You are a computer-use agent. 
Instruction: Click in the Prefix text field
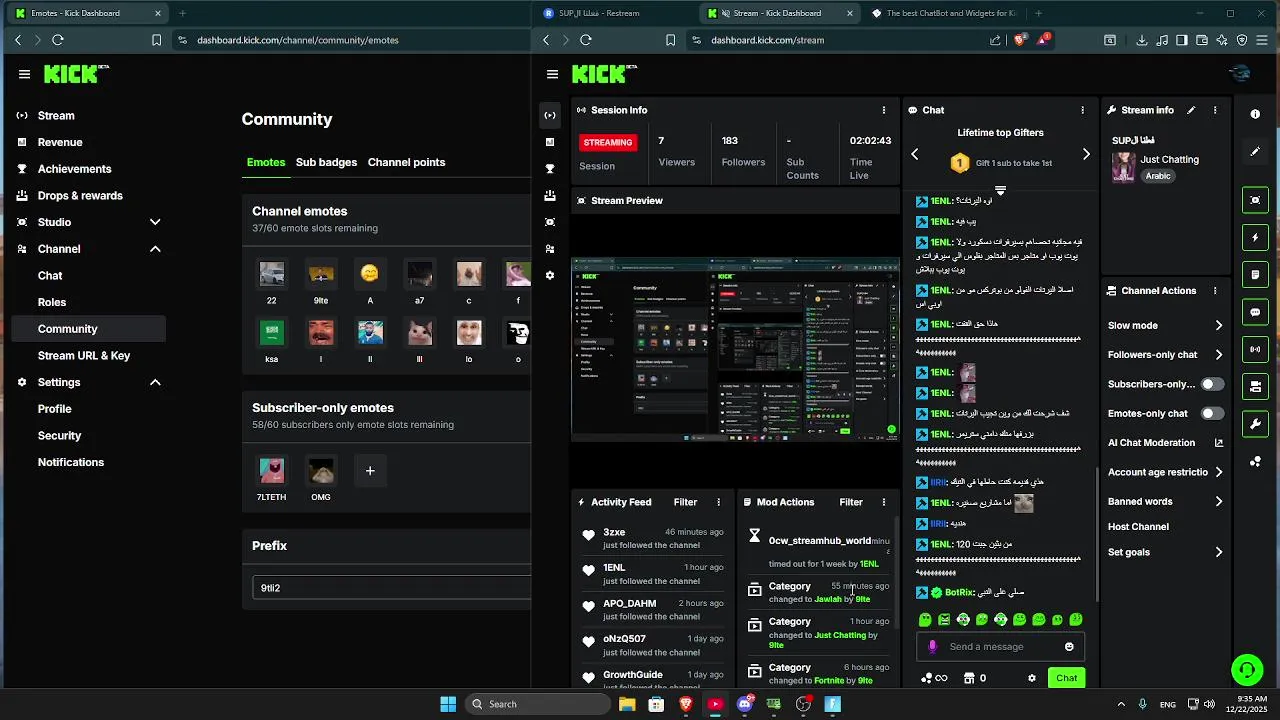click(x=392, y=588)
